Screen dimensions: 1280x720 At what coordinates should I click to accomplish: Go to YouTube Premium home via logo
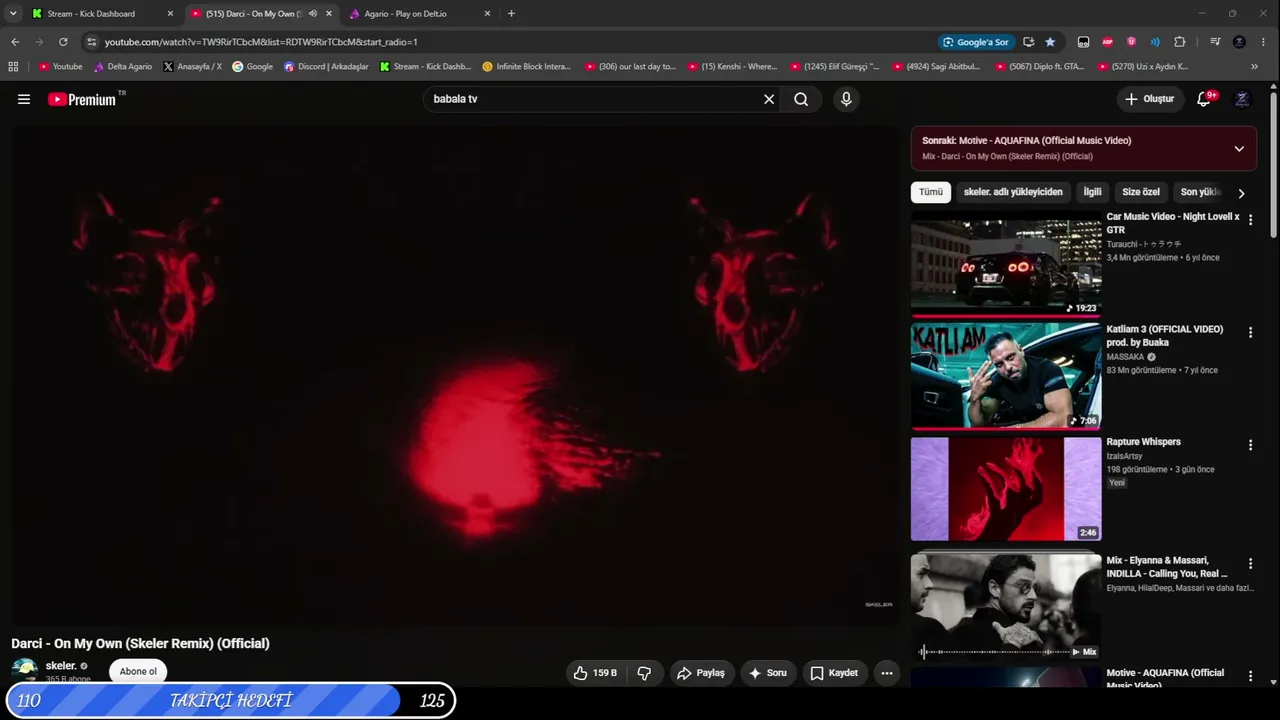[82, 99]
